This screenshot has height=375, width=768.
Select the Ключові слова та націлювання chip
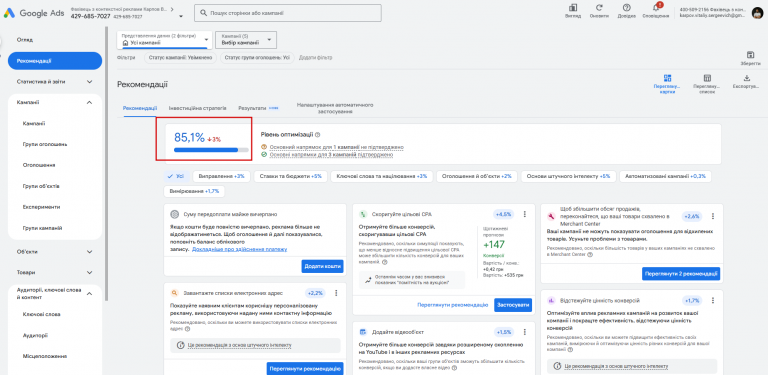[x=382, y=176]
